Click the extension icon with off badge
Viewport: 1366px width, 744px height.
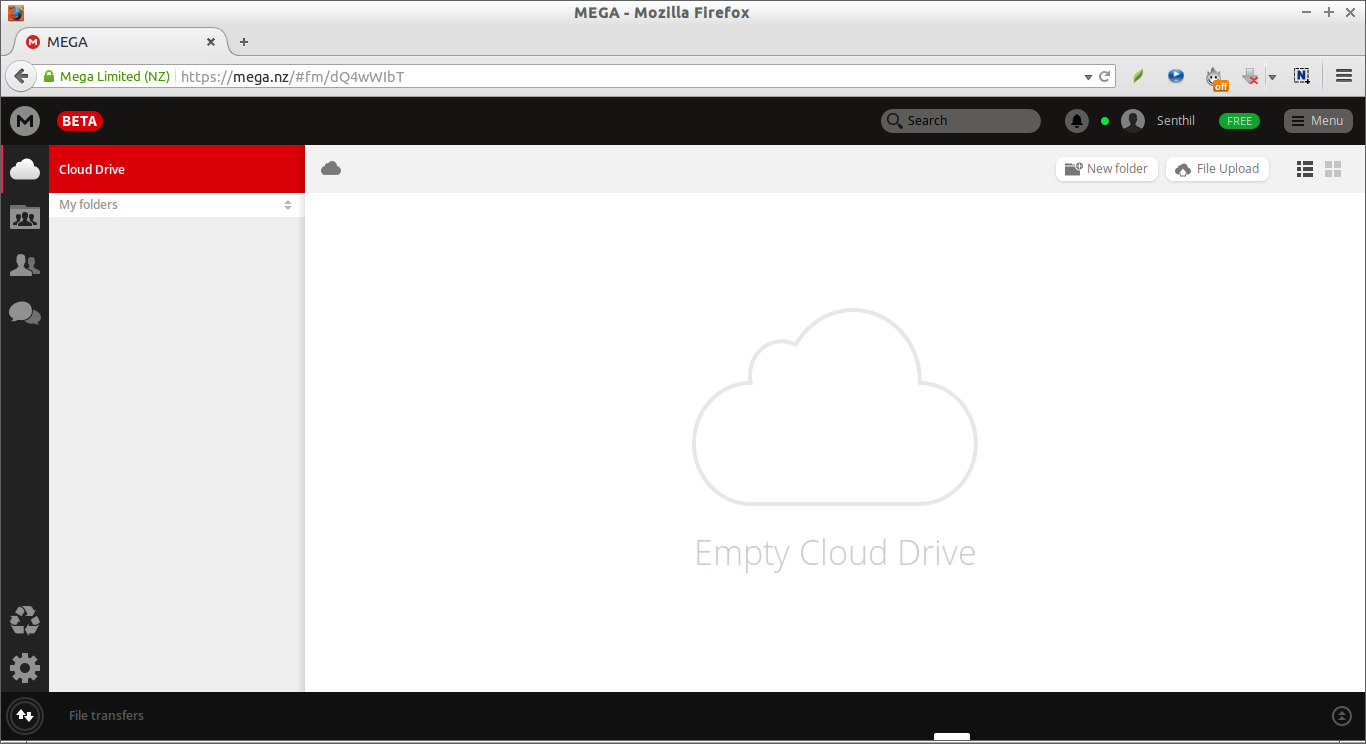pyautogui.click(x=1215, y=78)
